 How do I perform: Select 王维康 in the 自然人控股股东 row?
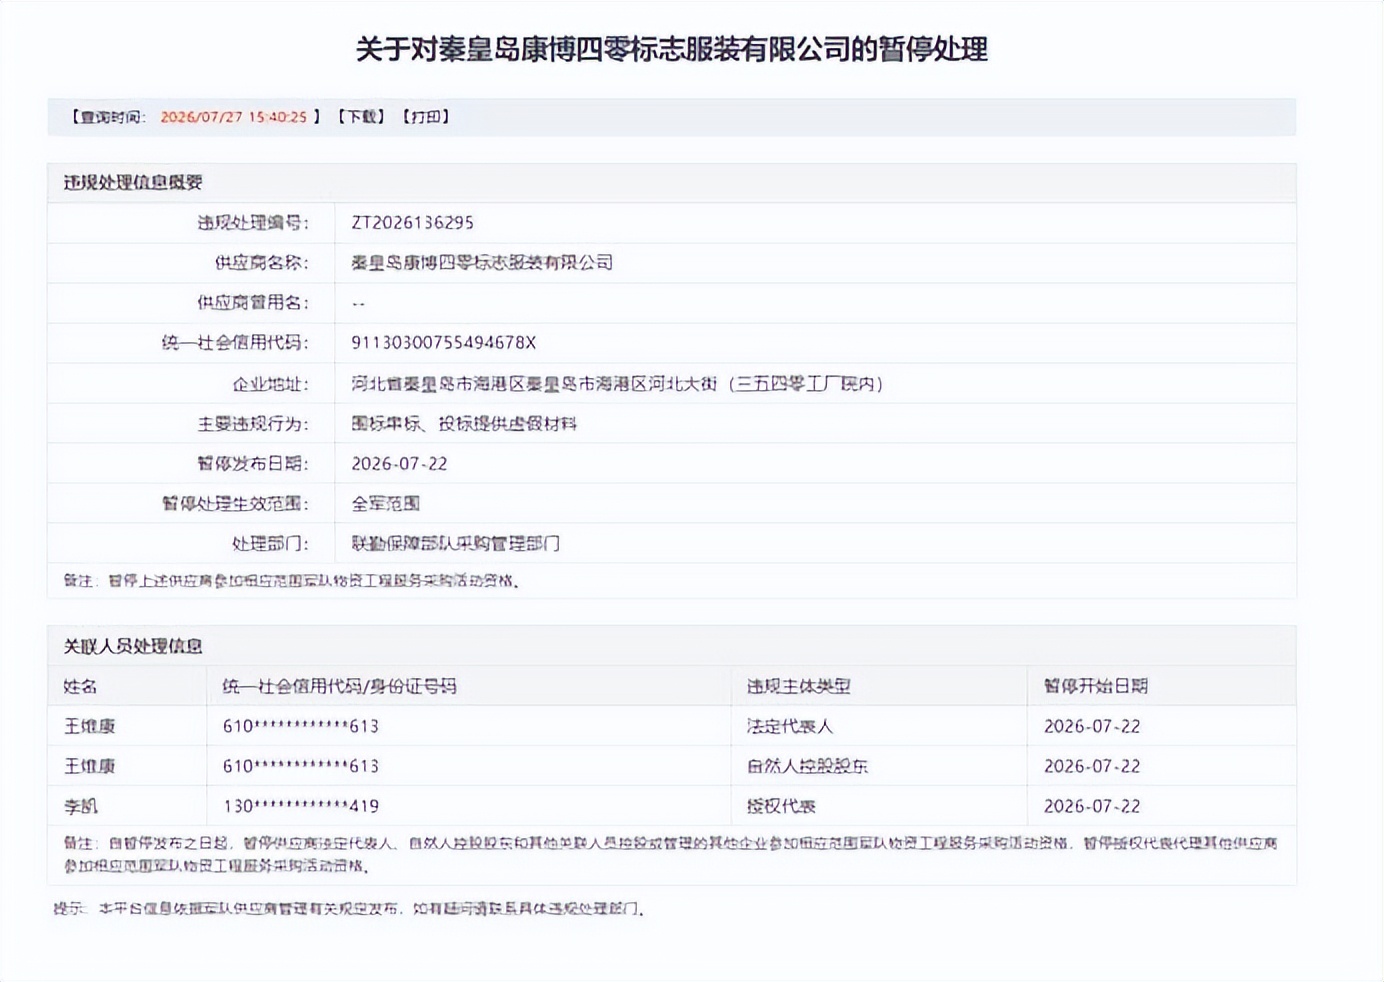89,766
